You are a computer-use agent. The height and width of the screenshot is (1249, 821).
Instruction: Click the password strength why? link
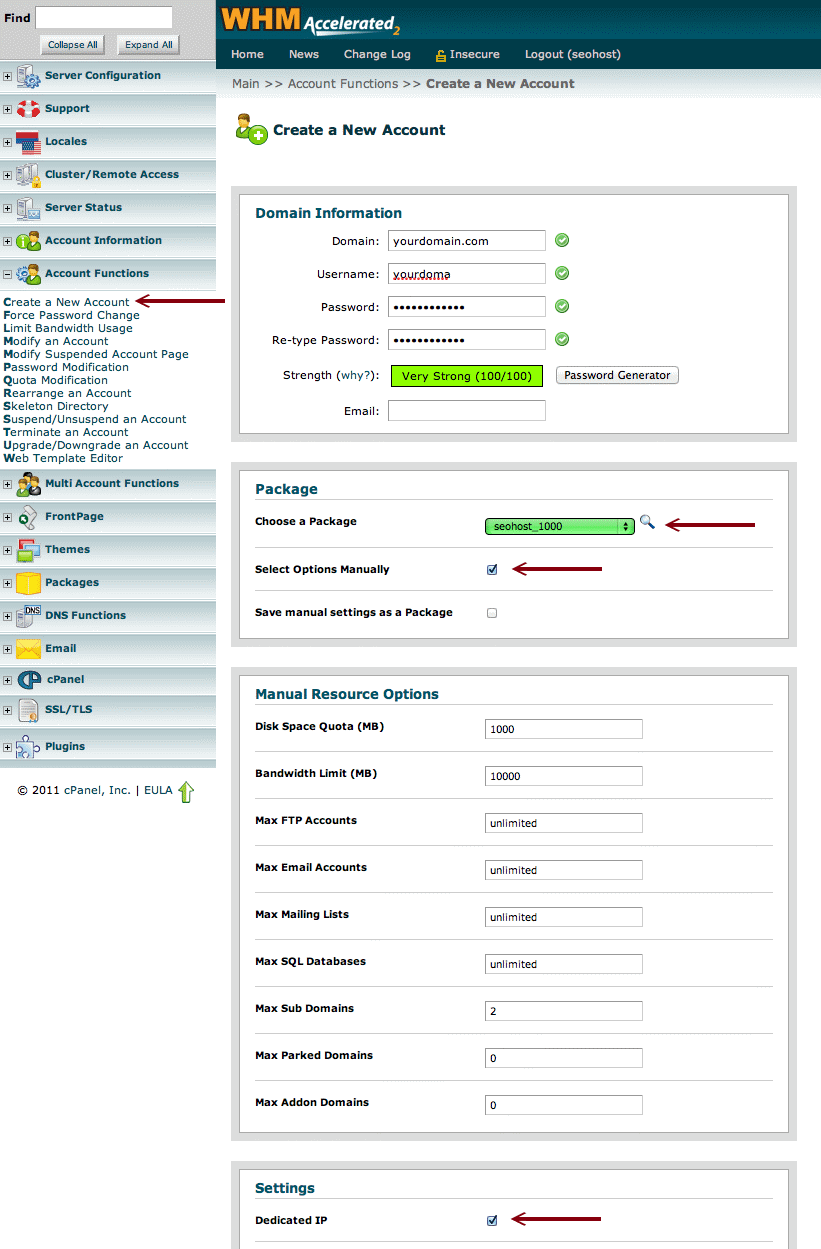[357, 376]
